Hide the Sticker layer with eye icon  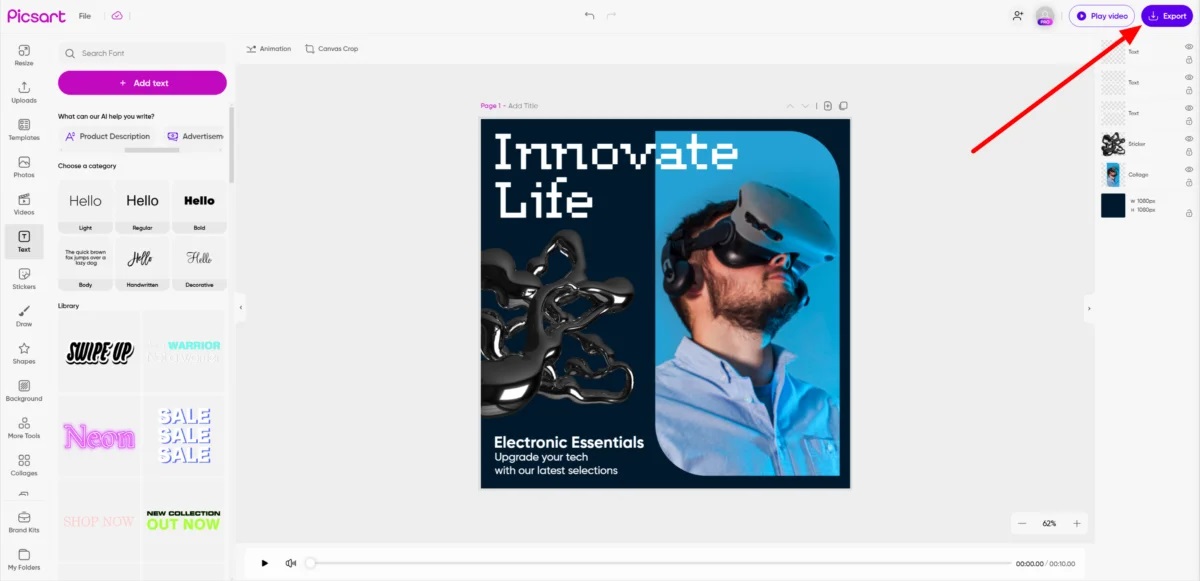[x=1189, y=138]
